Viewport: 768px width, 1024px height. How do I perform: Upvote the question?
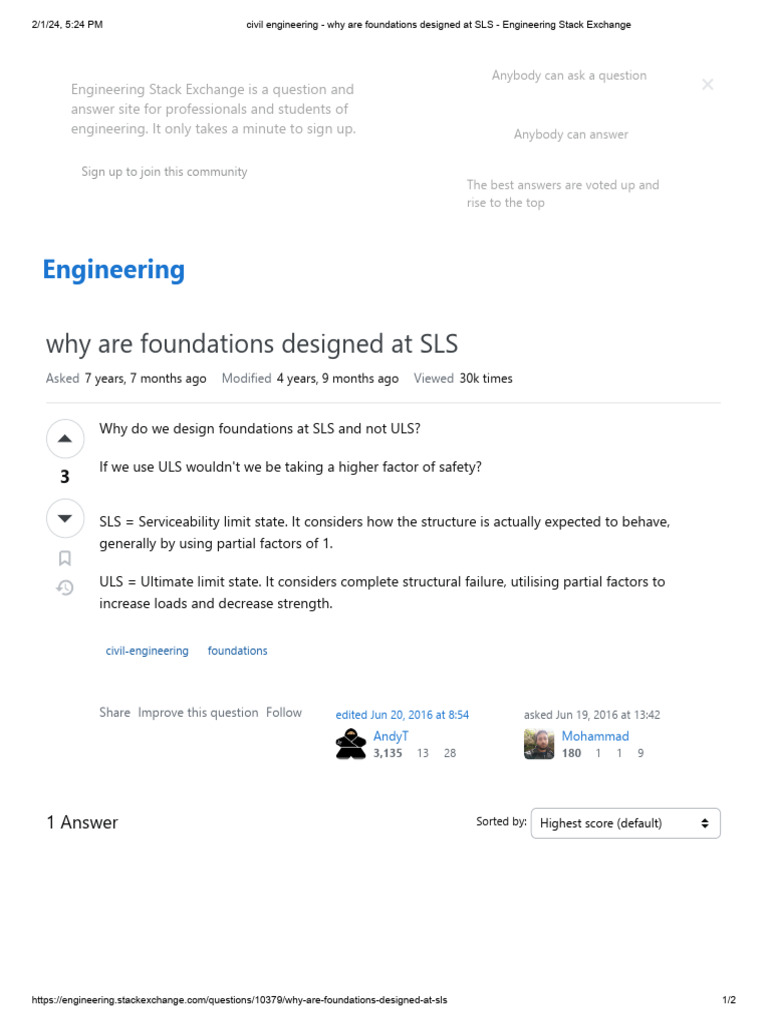[x=65, y=438]
